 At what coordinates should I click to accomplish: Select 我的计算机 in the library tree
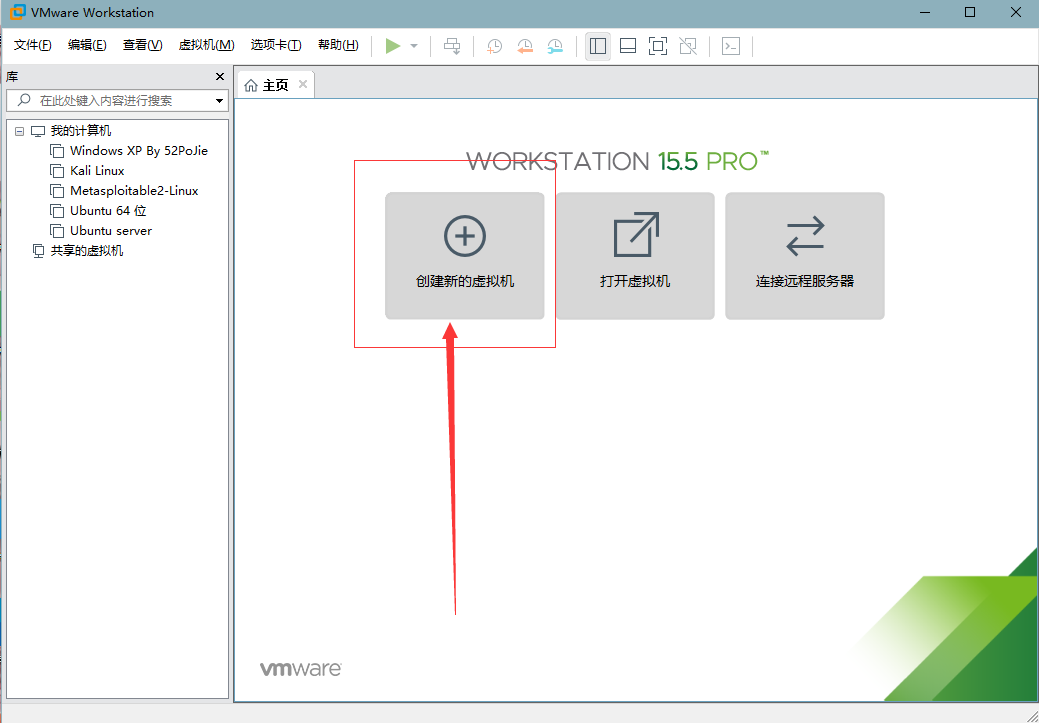pyautogui.click(x=81, y=131)
